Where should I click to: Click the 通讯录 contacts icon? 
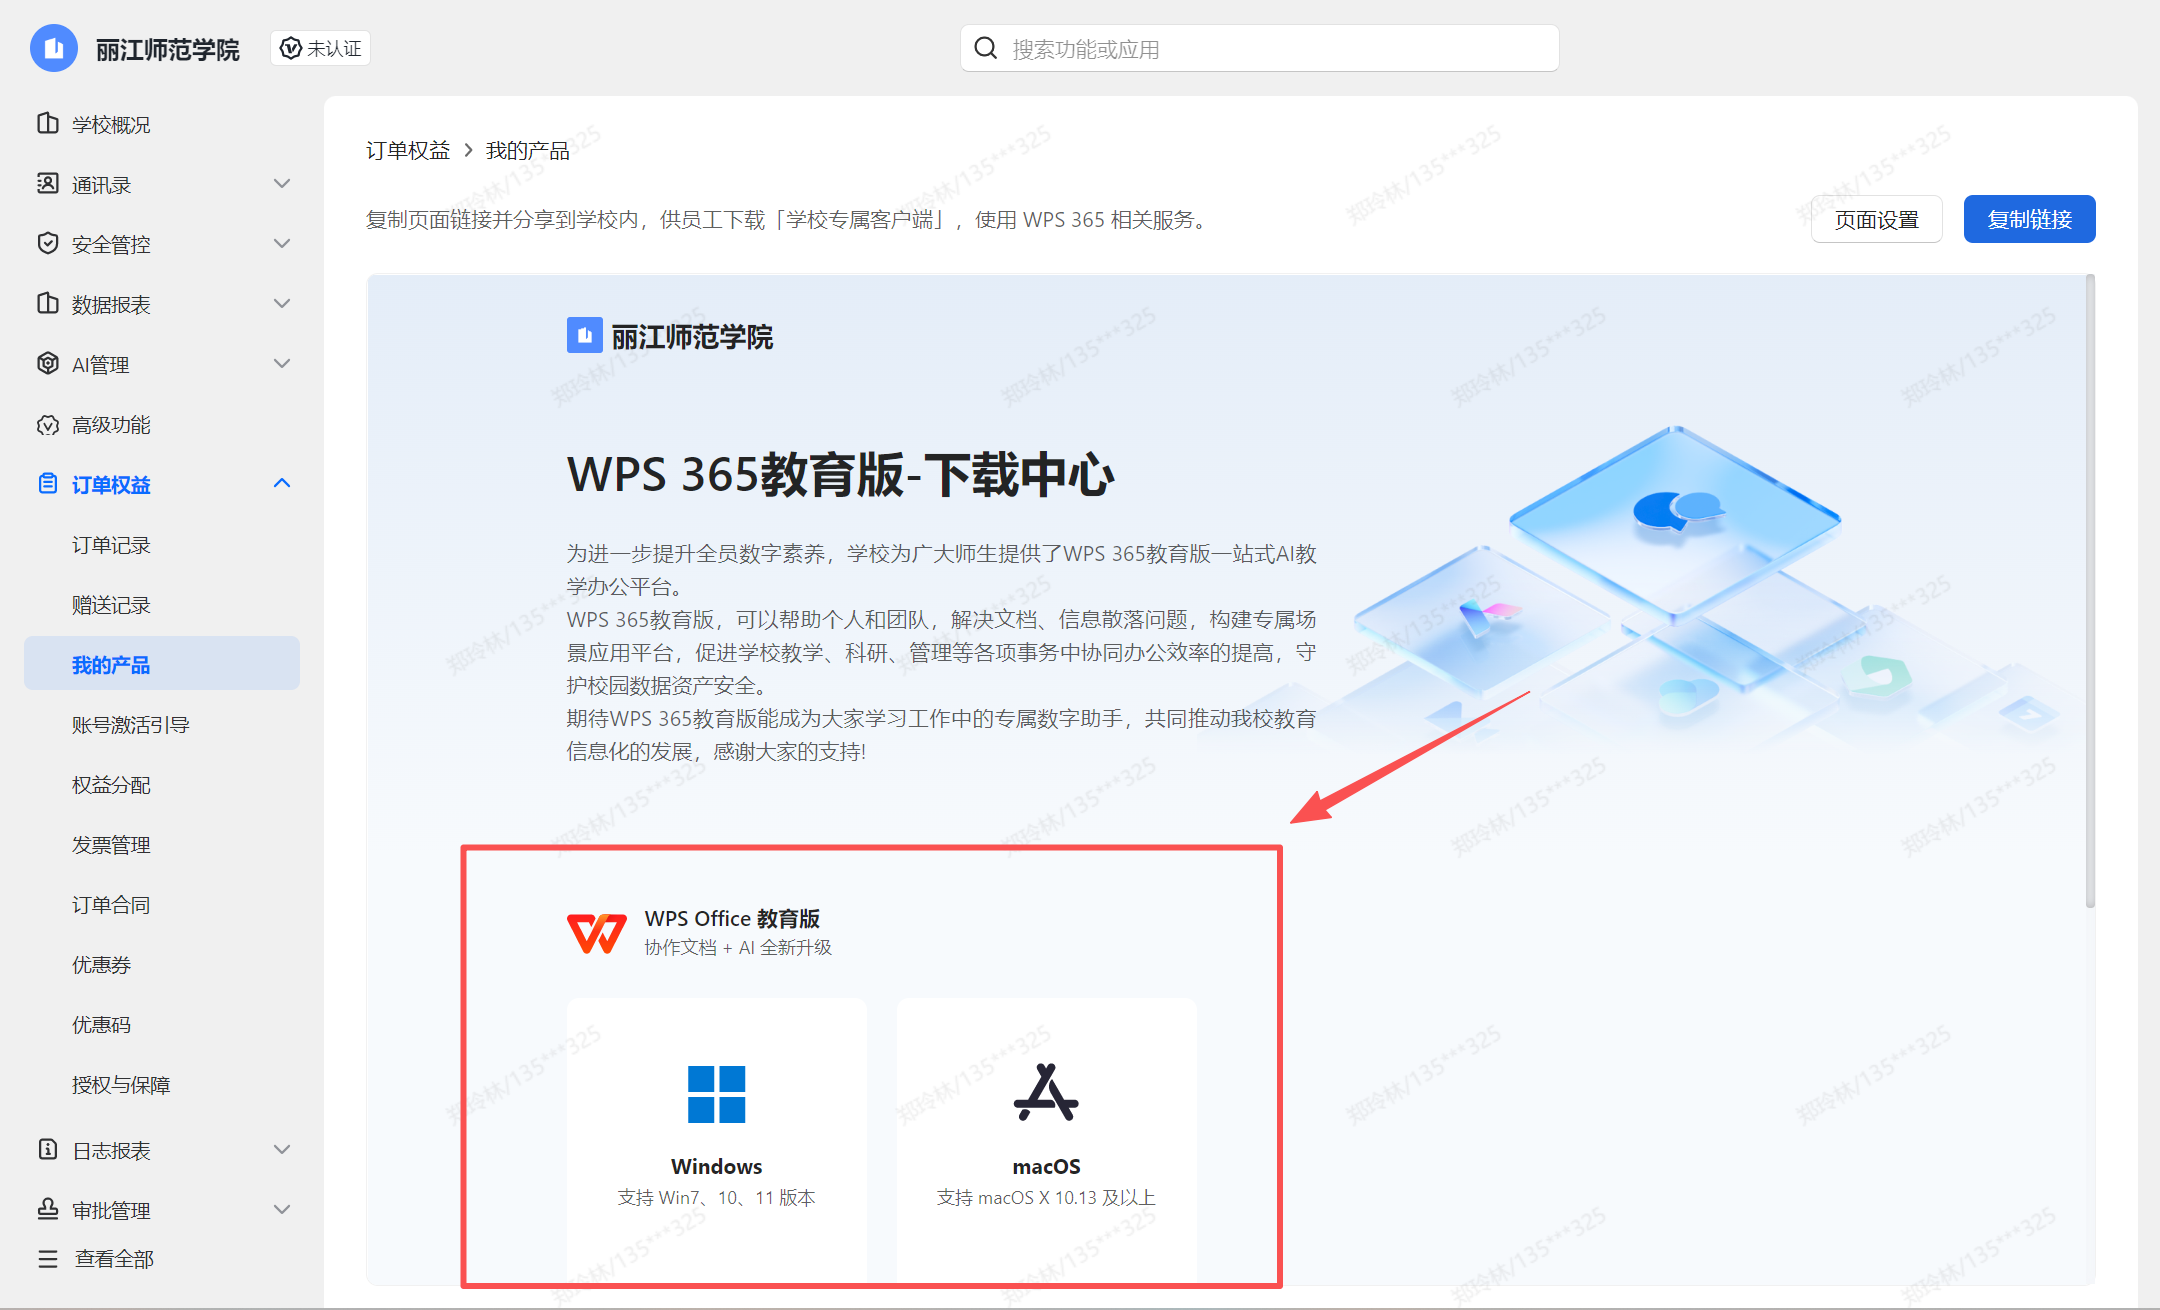[x=47, y=183]
